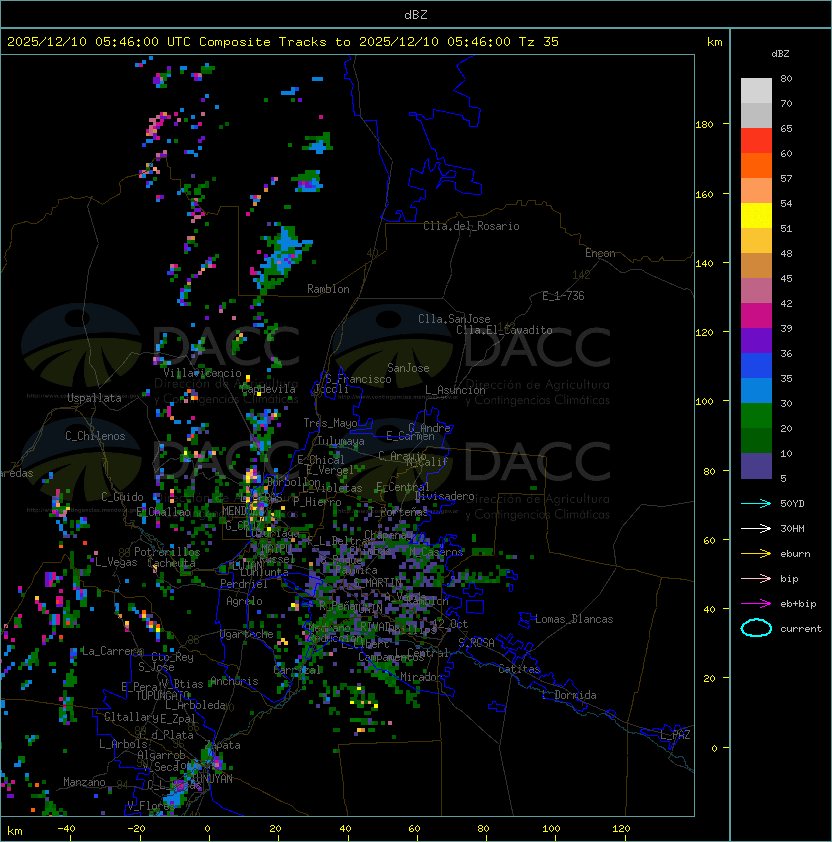Pick the 5 dBZ slate purple swatch
This screenshot has height=842, width=832.
click(756, 466)
